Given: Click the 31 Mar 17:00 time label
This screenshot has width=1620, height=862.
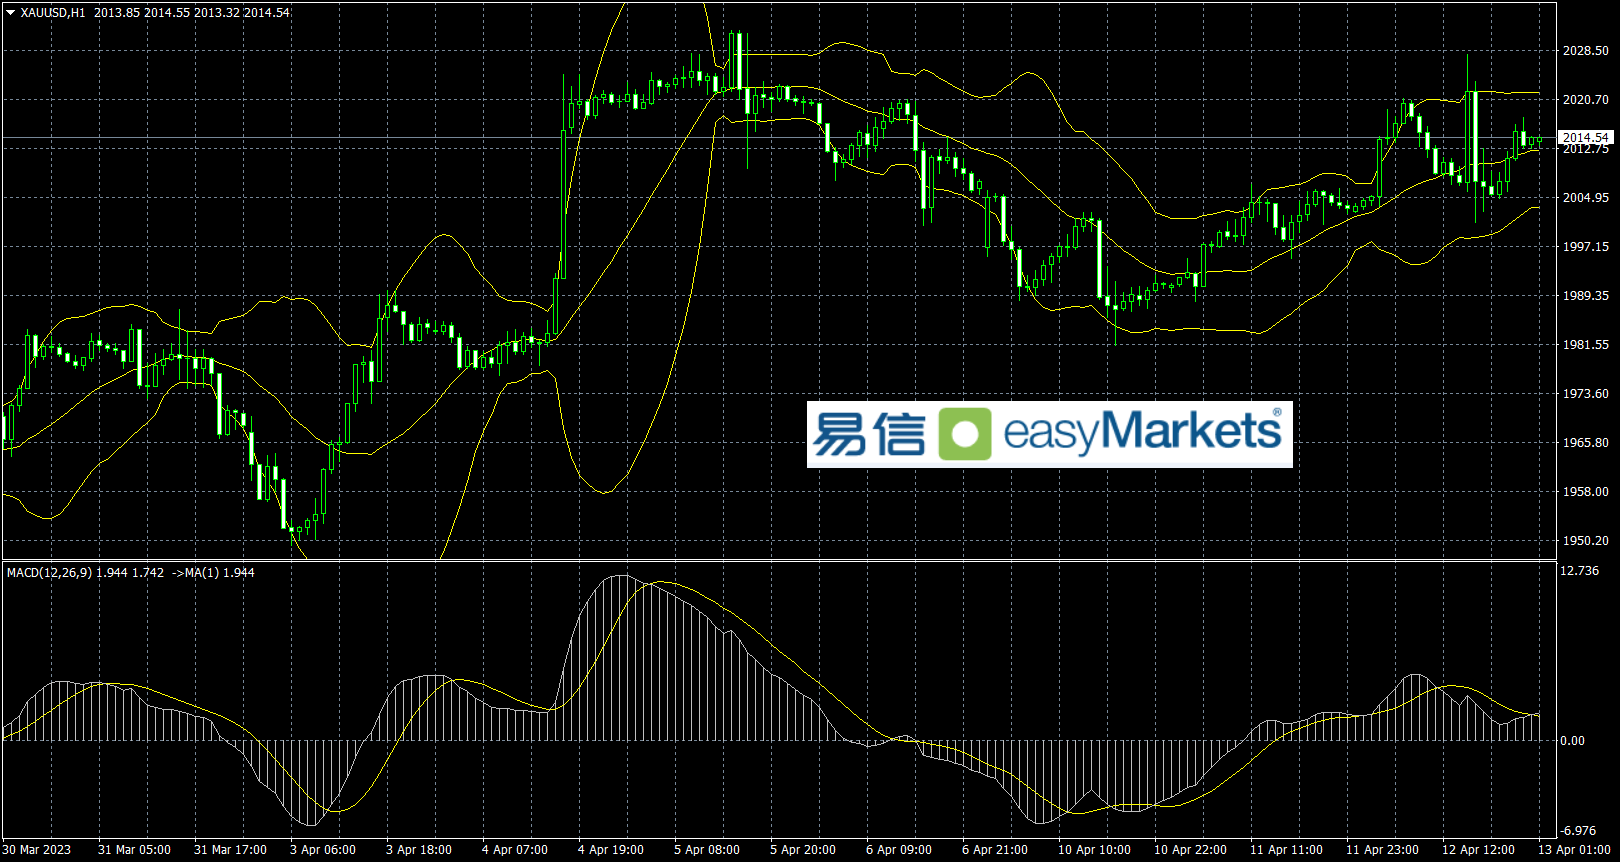Looking at the screenshot, I should tap(230, 850).
